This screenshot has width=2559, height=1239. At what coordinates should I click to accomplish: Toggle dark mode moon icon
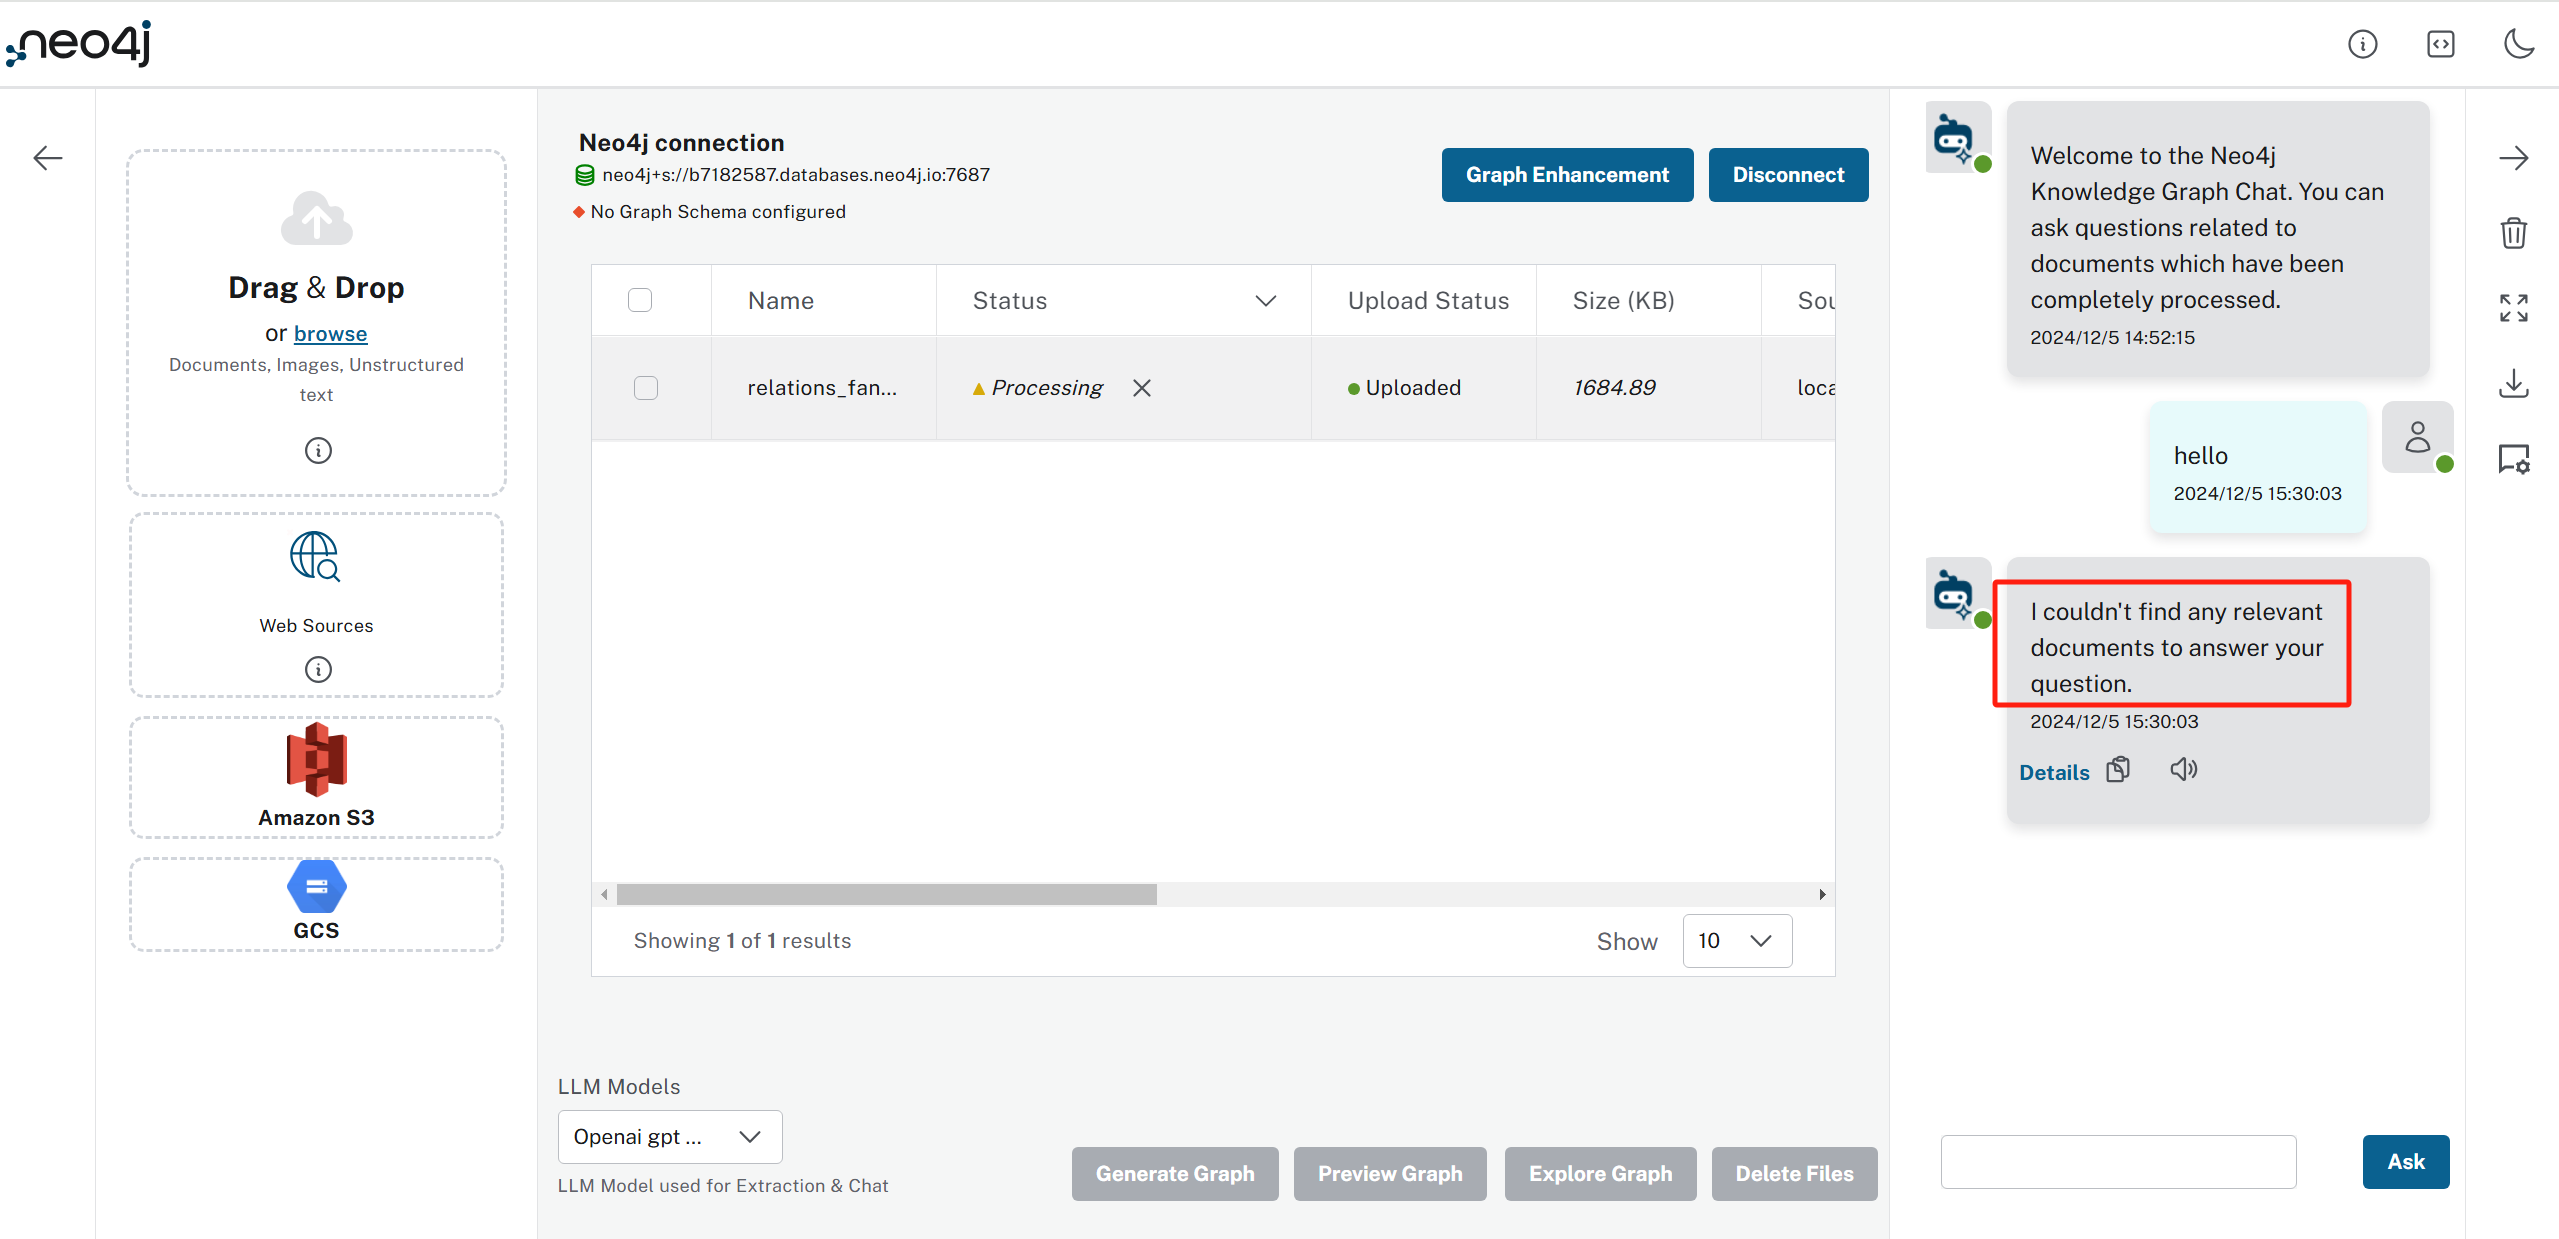click(x=2518, y=44)
